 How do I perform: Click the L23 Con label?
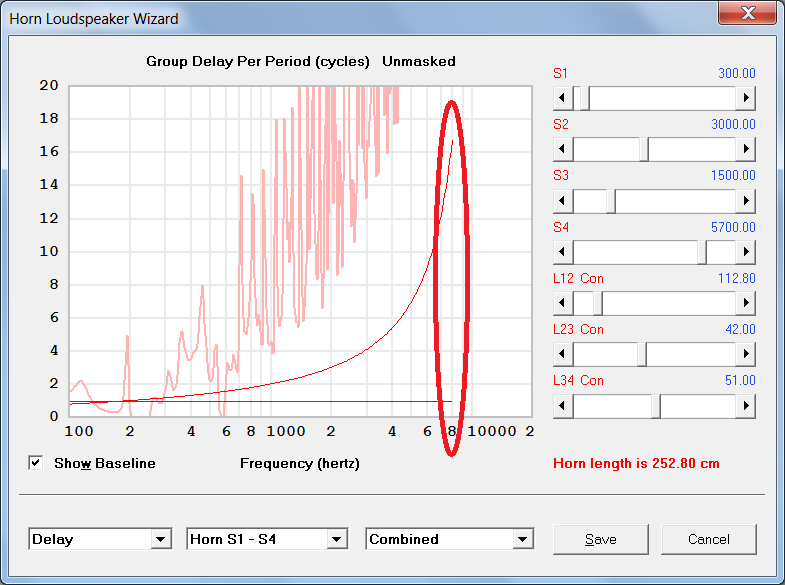tap(578, 329)
